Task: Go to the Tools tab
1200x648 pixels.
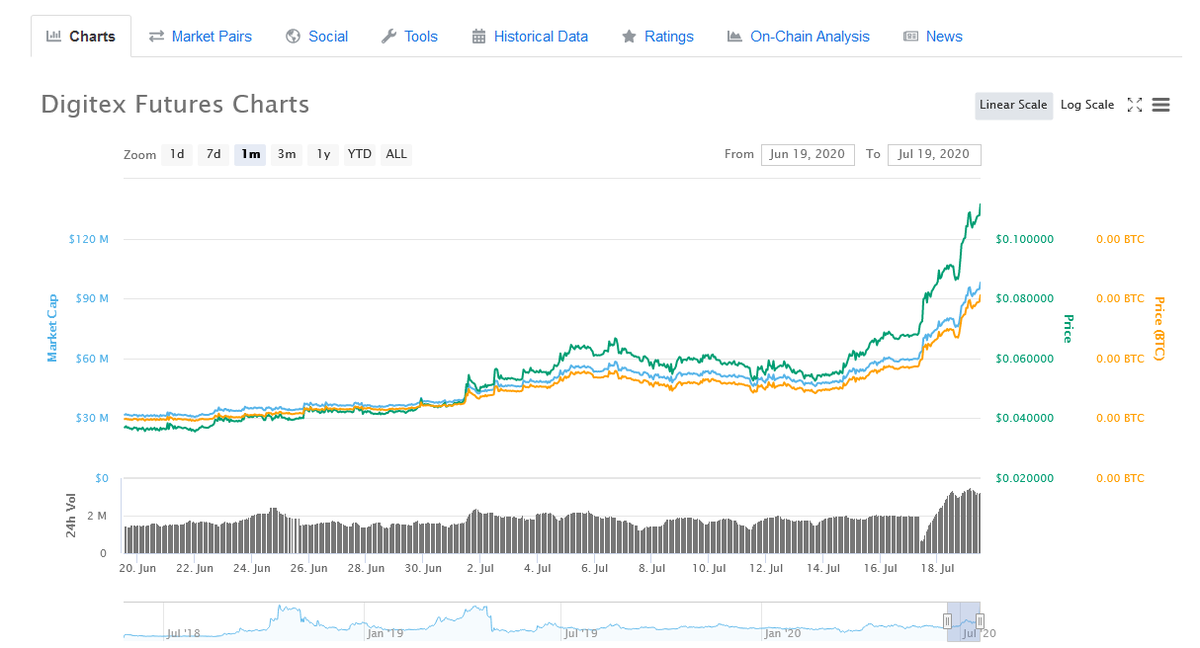Action: point(409,36)
